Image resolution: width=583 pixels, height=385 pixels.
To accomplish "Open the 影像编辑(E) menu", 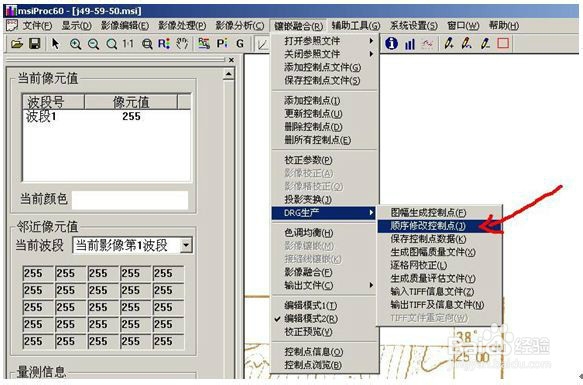I will [125, 26].
